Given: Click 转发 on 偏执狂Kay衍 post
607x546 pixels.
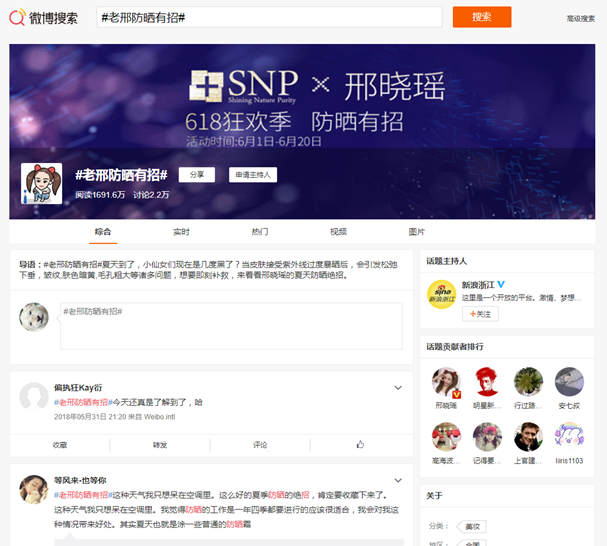Looking at the screenshot, I should click(x=160, y=445).
